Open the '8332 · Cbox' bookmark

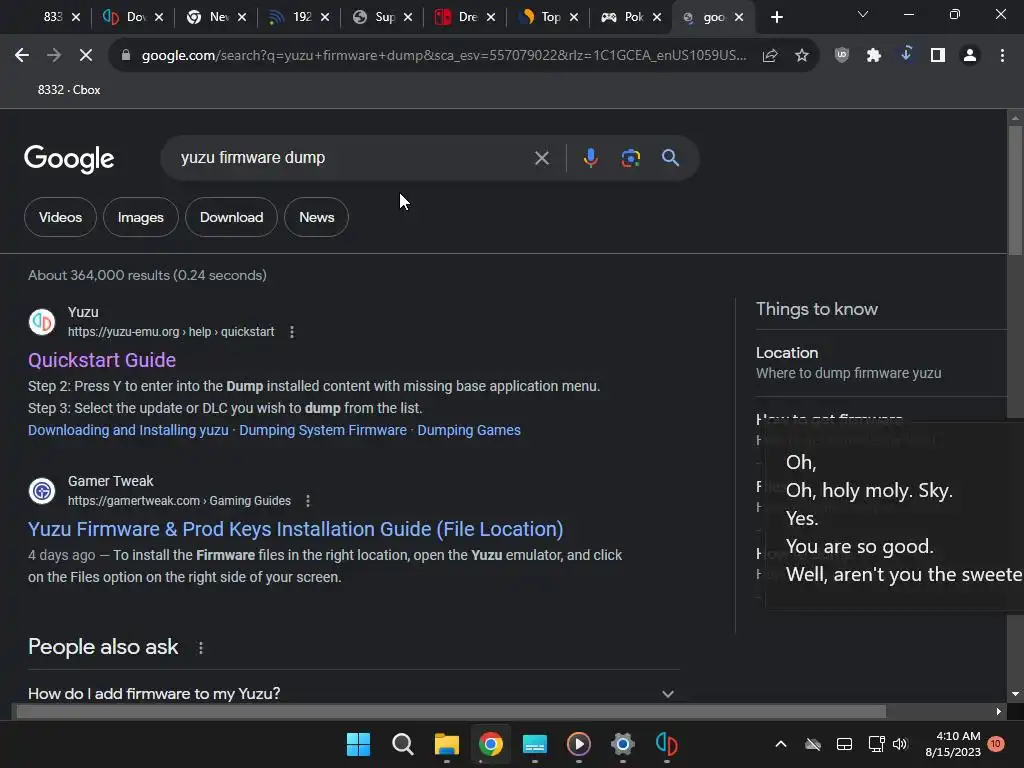coord(69,89)
